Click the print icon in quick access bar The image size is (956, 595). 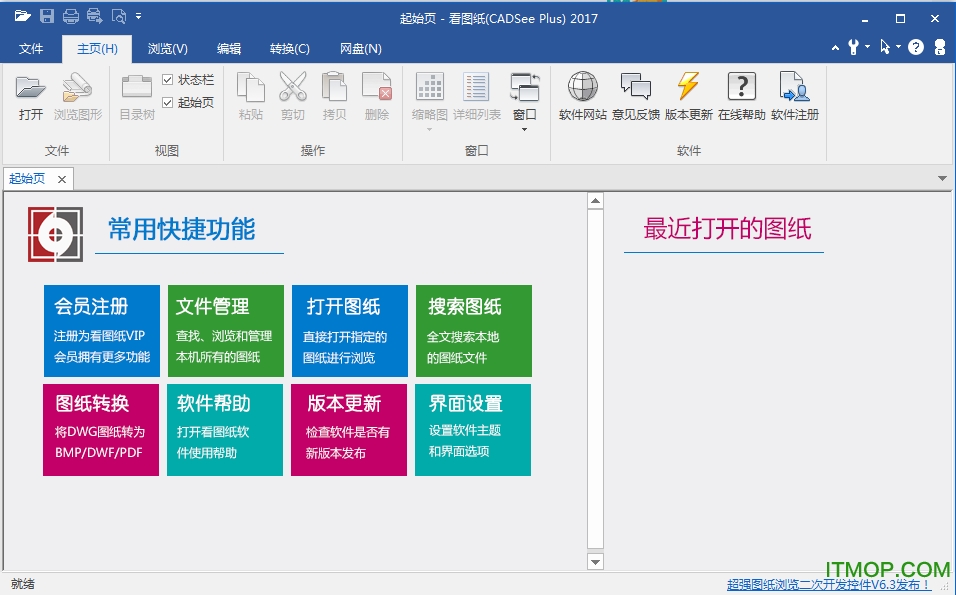(x=71, y=16)
